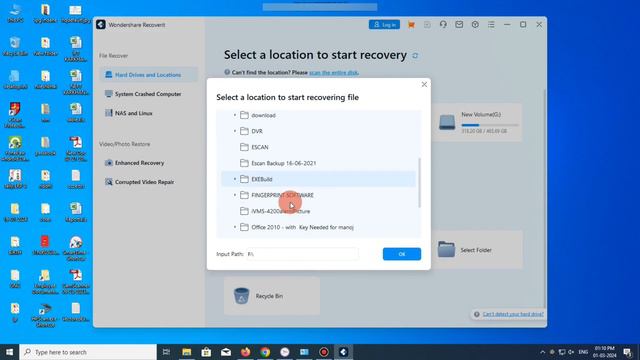Open Microsoft Store from the taskbar
Viewport: 640px width, 360px height.
pyautogui.click(x=206, y=352)
